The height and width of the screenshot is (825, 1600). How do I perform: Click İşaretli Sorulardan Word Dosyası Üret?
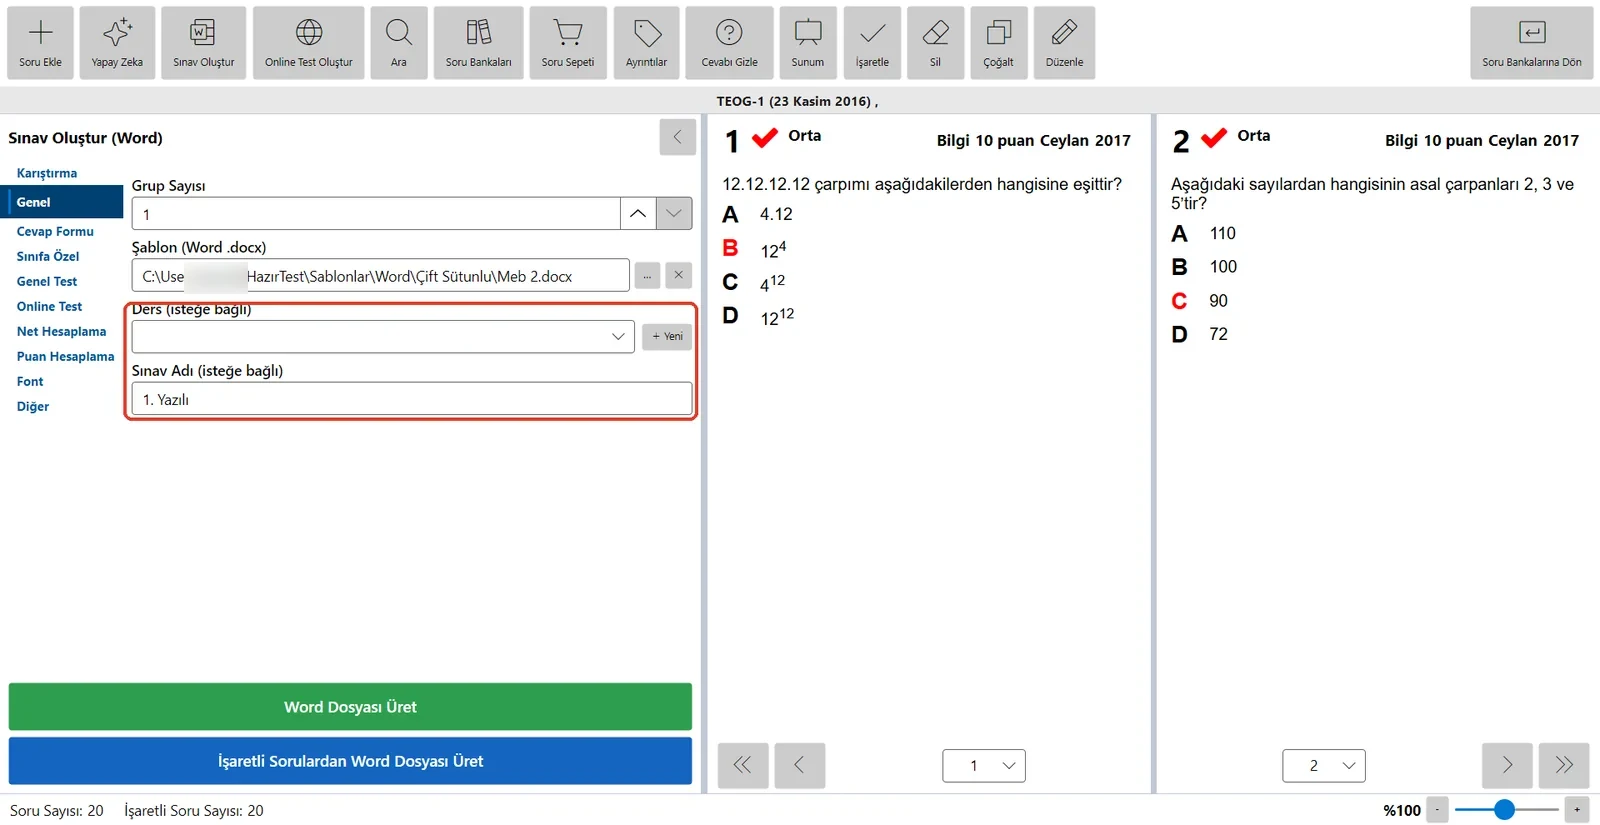tap(350, 761)
